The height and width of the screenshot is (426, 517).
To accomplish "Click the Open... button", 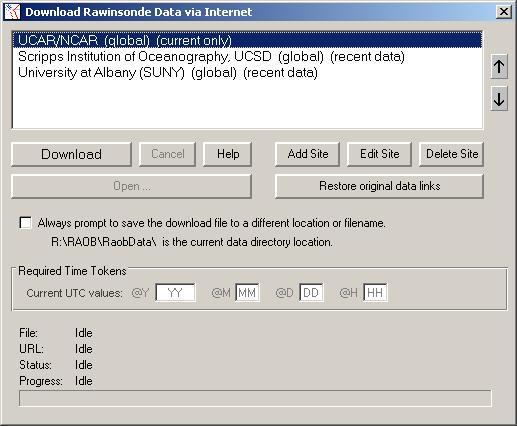I will coord(131,186).
